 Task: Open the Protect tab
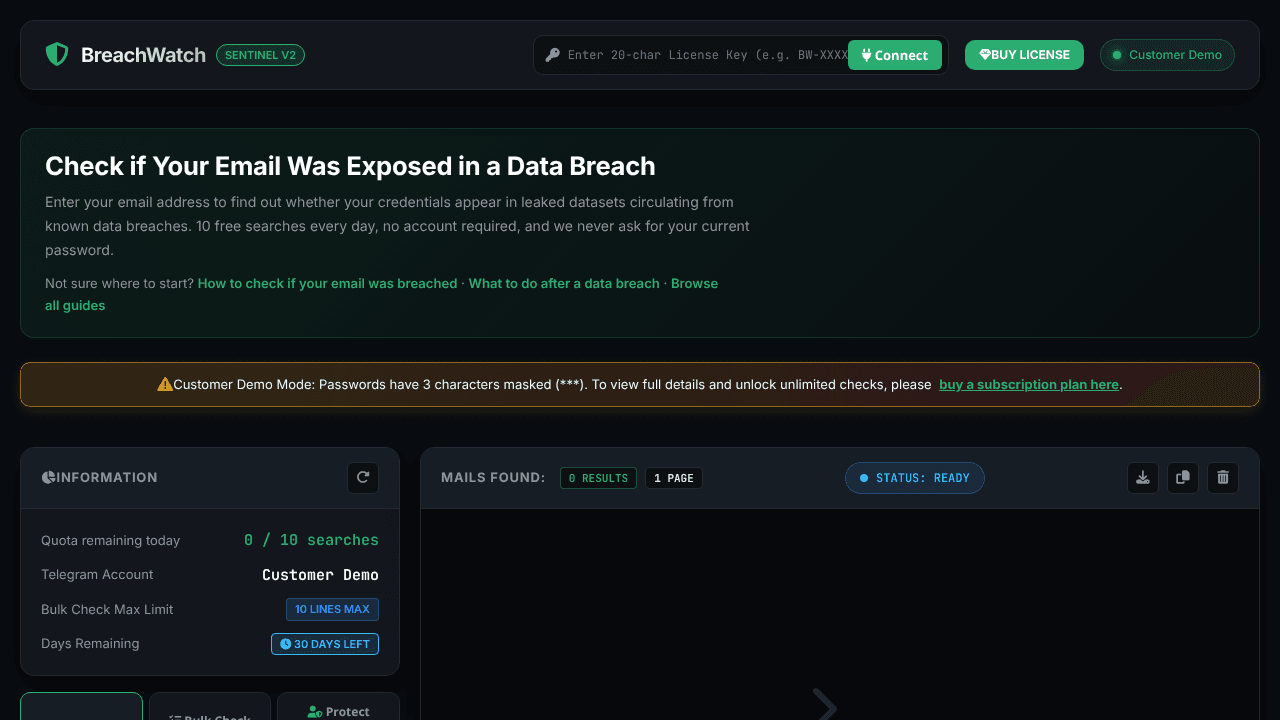coord(338,711)
